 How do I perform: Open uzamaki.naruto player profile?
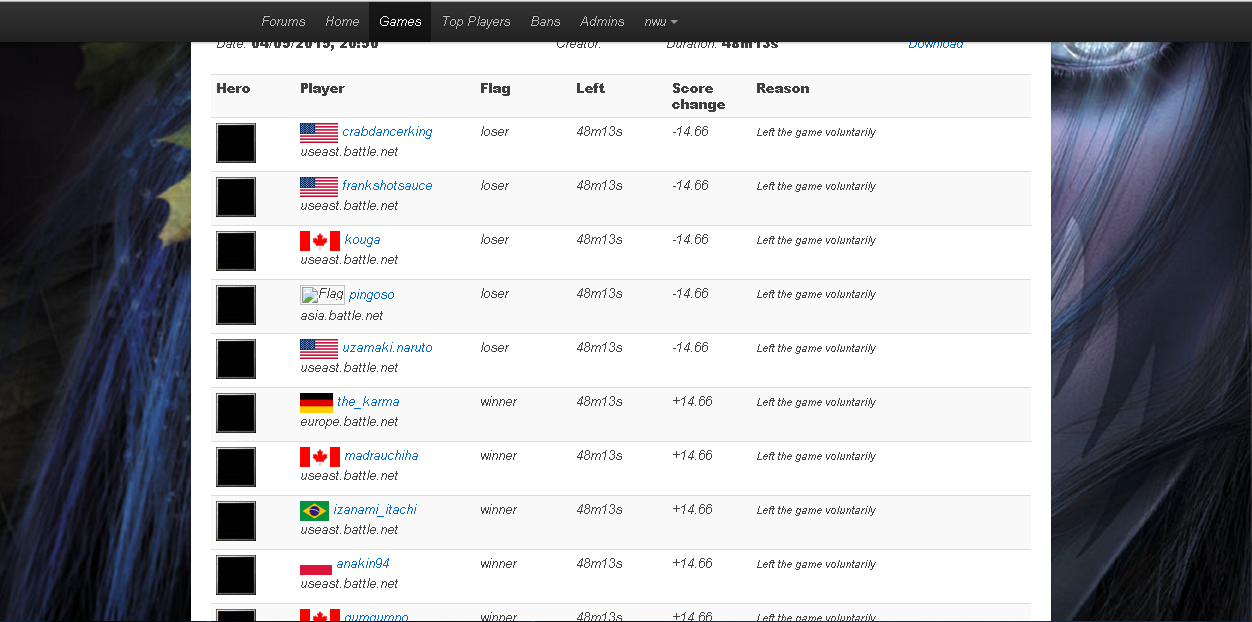(387, 348)
